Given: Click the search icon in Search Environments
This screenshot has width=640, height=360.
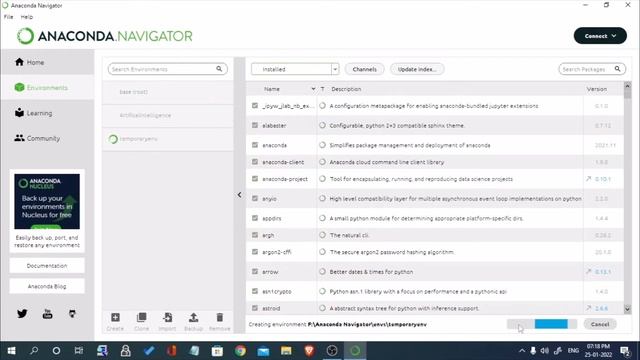Looking at the screenshot, I should (x=219, y=69).
